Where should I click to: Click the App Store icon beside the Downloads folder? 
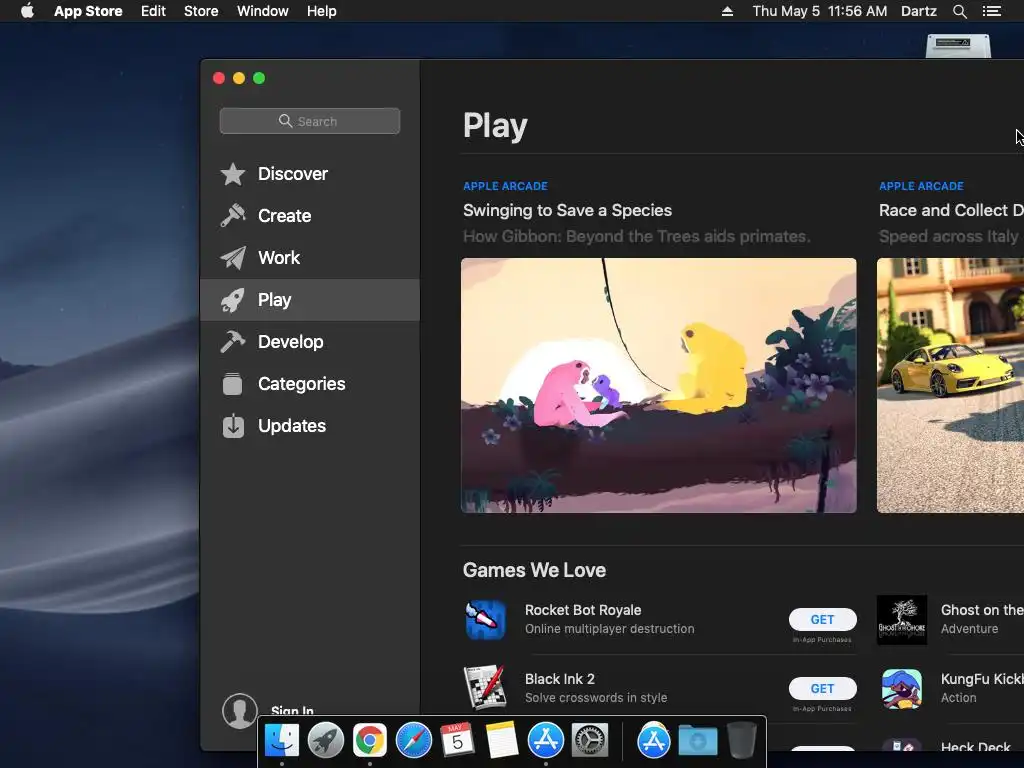654,741
